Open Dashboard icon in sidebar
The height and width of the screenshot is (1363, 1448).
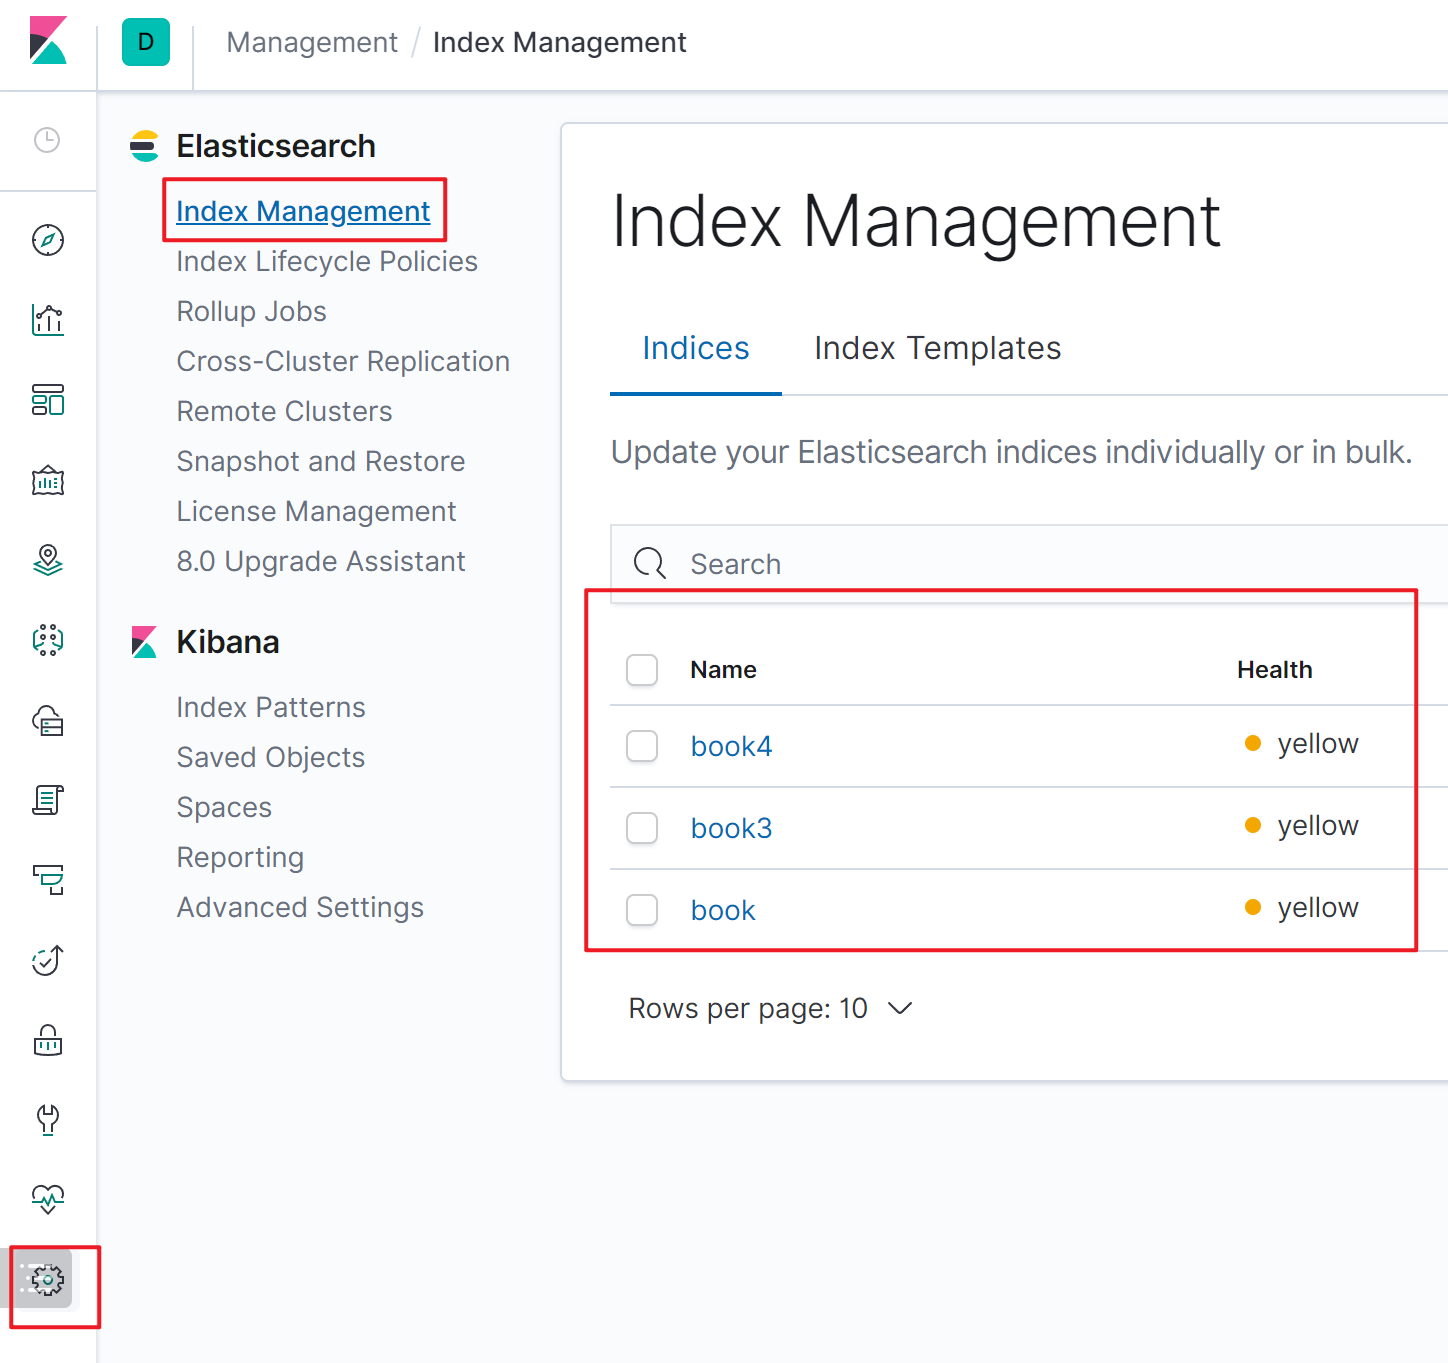[x=48, y=400]
